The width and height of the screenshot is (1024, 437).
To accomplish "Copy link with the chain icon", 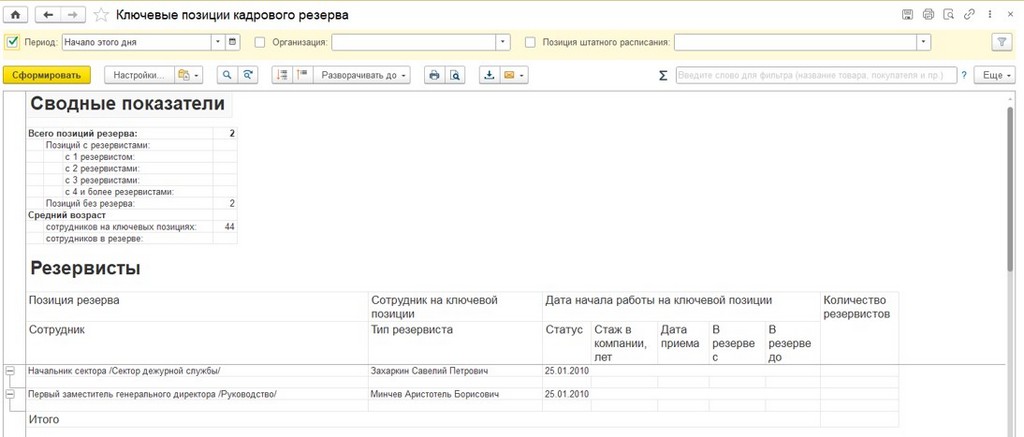I will point(970,14).
